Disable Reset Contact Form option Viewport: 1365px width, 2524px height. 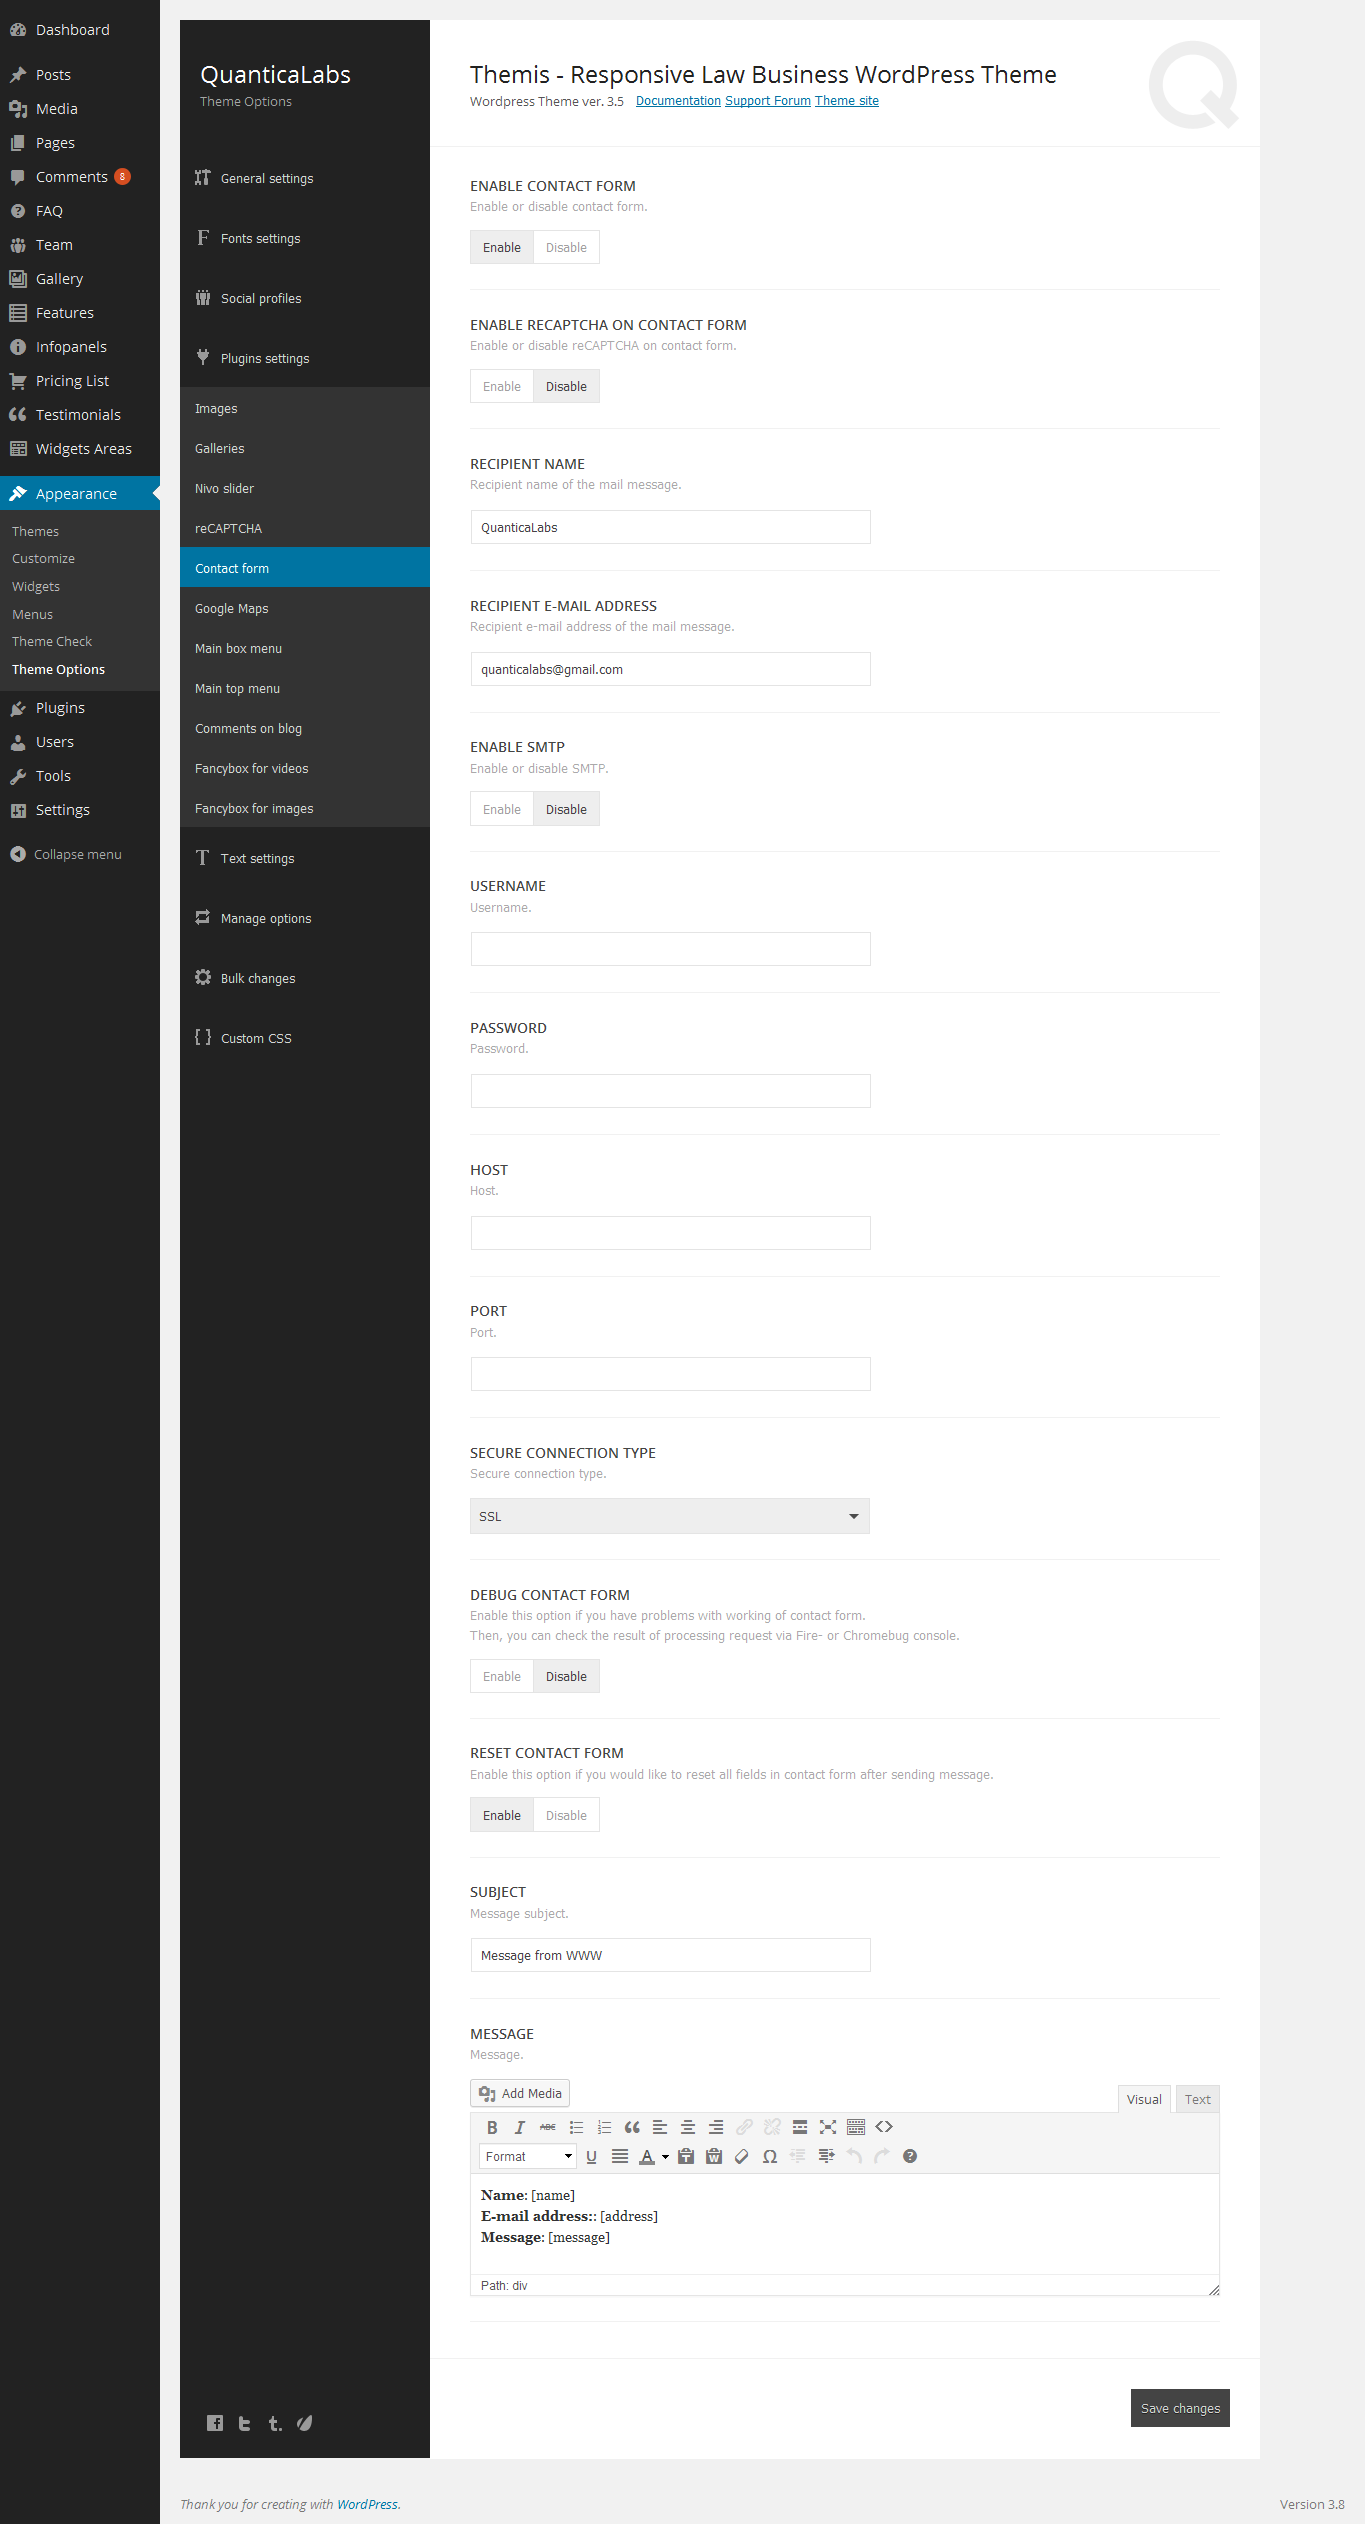(566, 1815)
